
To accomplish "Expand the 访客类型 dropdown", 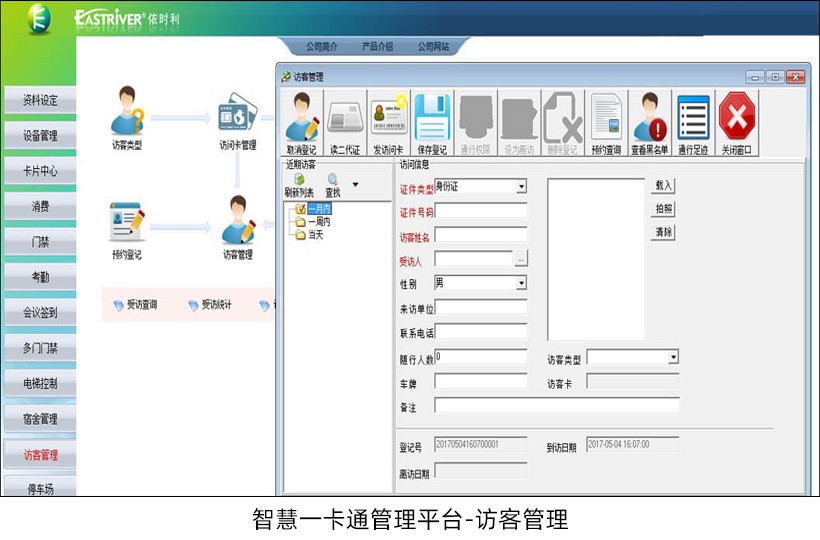I will 673,357.
